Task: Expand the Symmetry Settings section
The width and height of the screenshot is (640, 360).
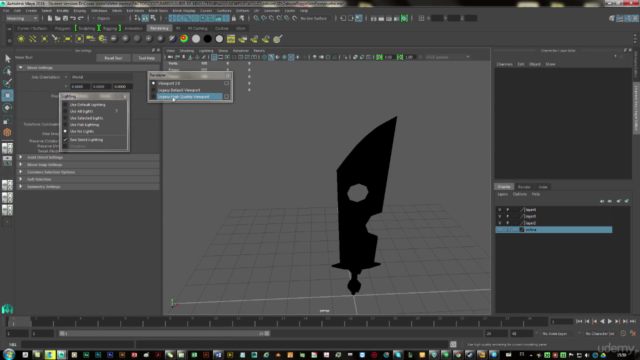Action: click(21, 187)
